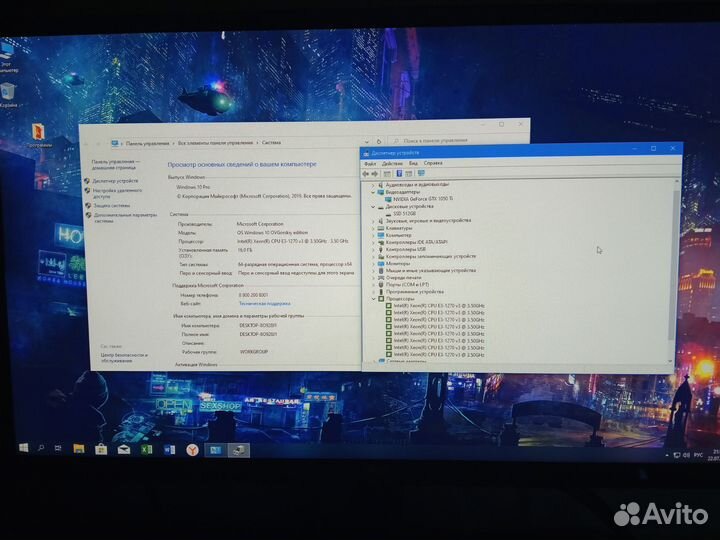Switch to the System window taskbar button
The image size is (720, 540).
coord(215,450)
